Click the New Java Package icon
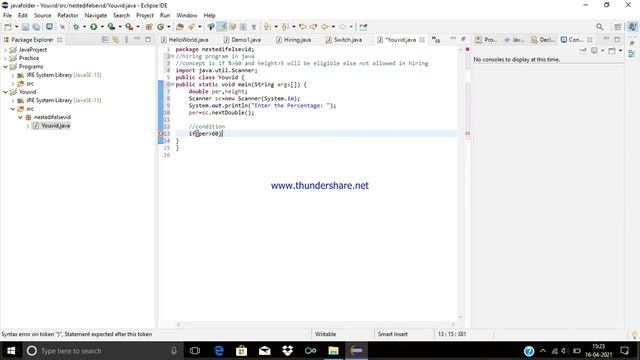Screen dimensions: 640x360 click(149, 27)
